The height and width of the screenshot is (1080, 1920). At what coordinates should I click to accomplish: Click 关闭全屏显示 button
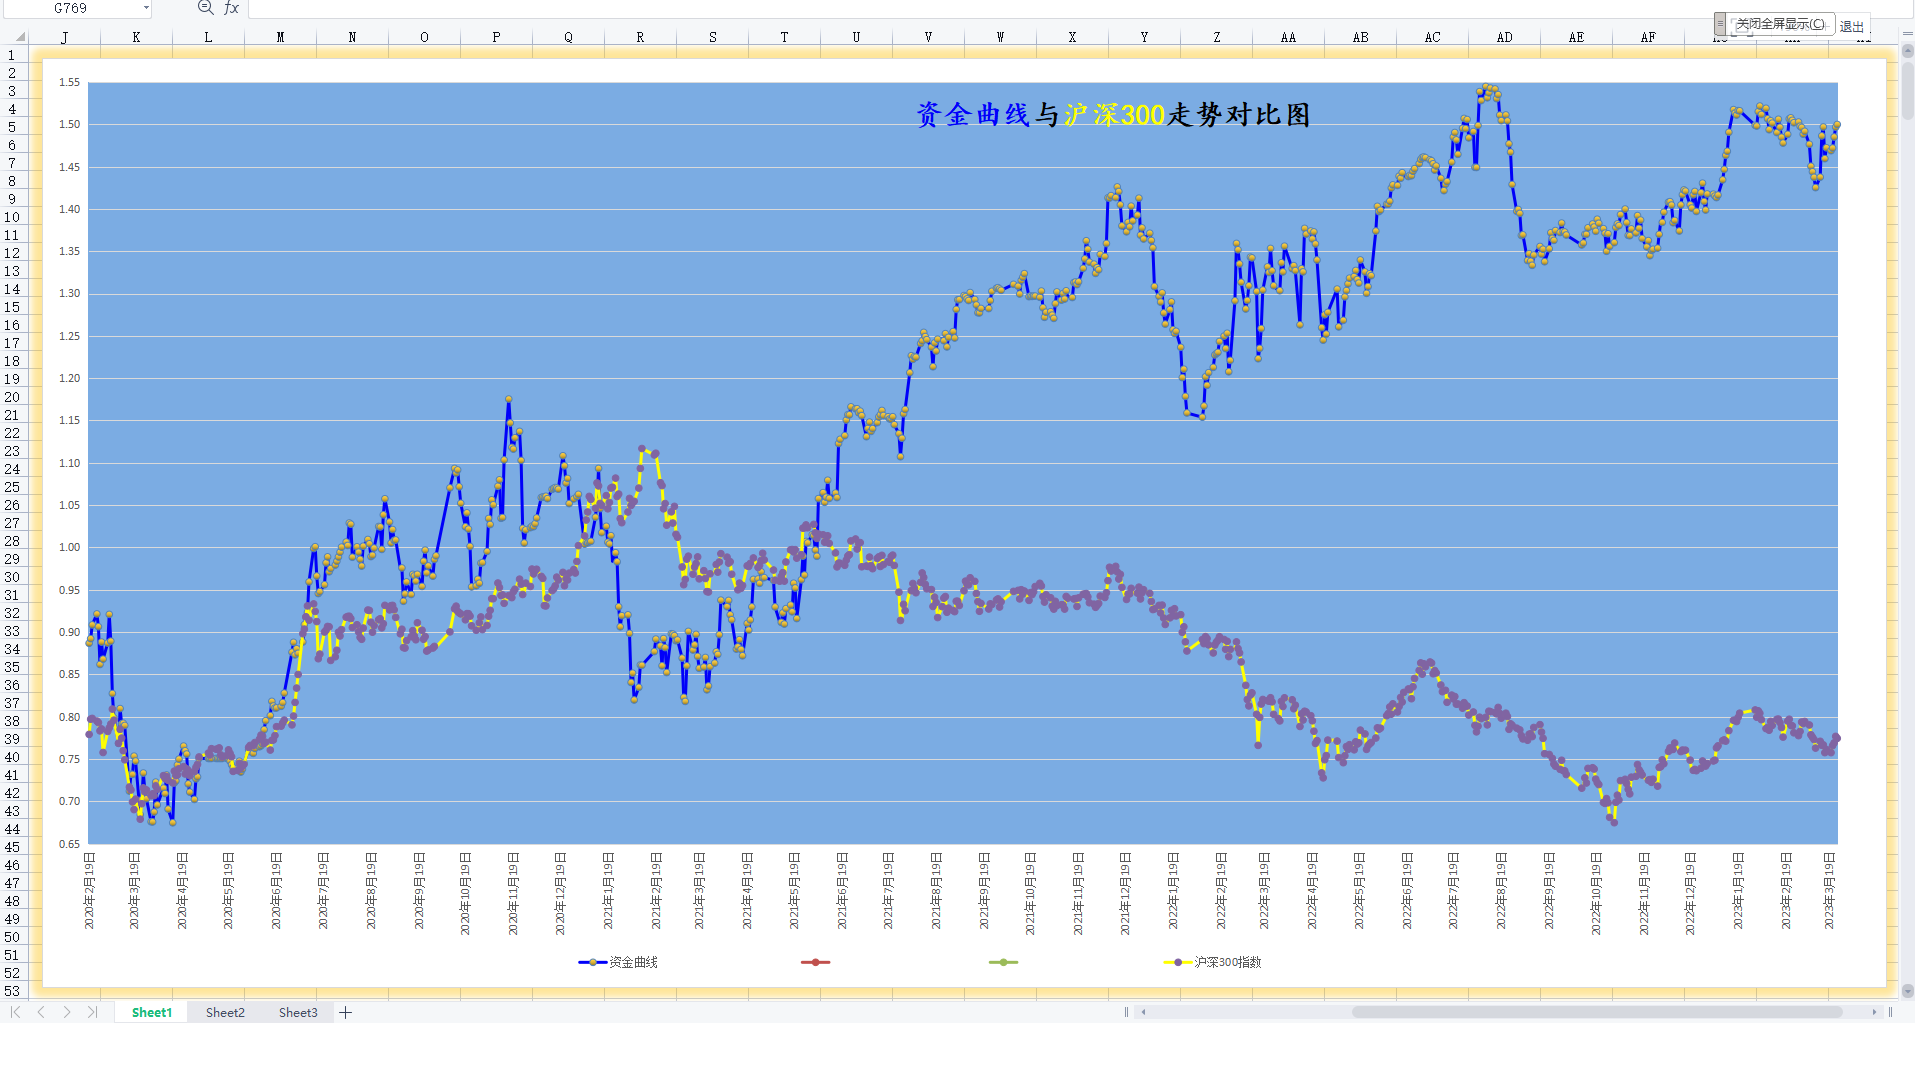pos(1781,24)
